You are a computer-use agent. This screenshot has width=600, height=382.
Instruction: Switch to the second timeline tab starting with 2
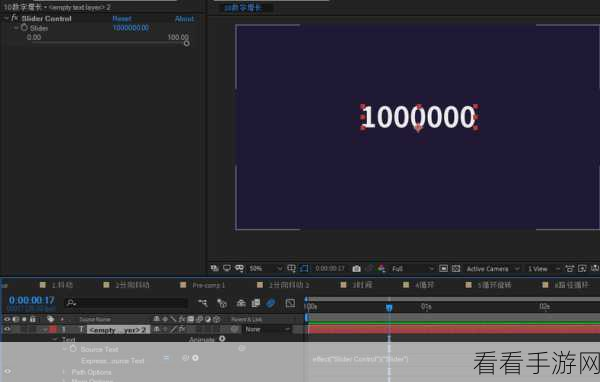tap(132, 285)
